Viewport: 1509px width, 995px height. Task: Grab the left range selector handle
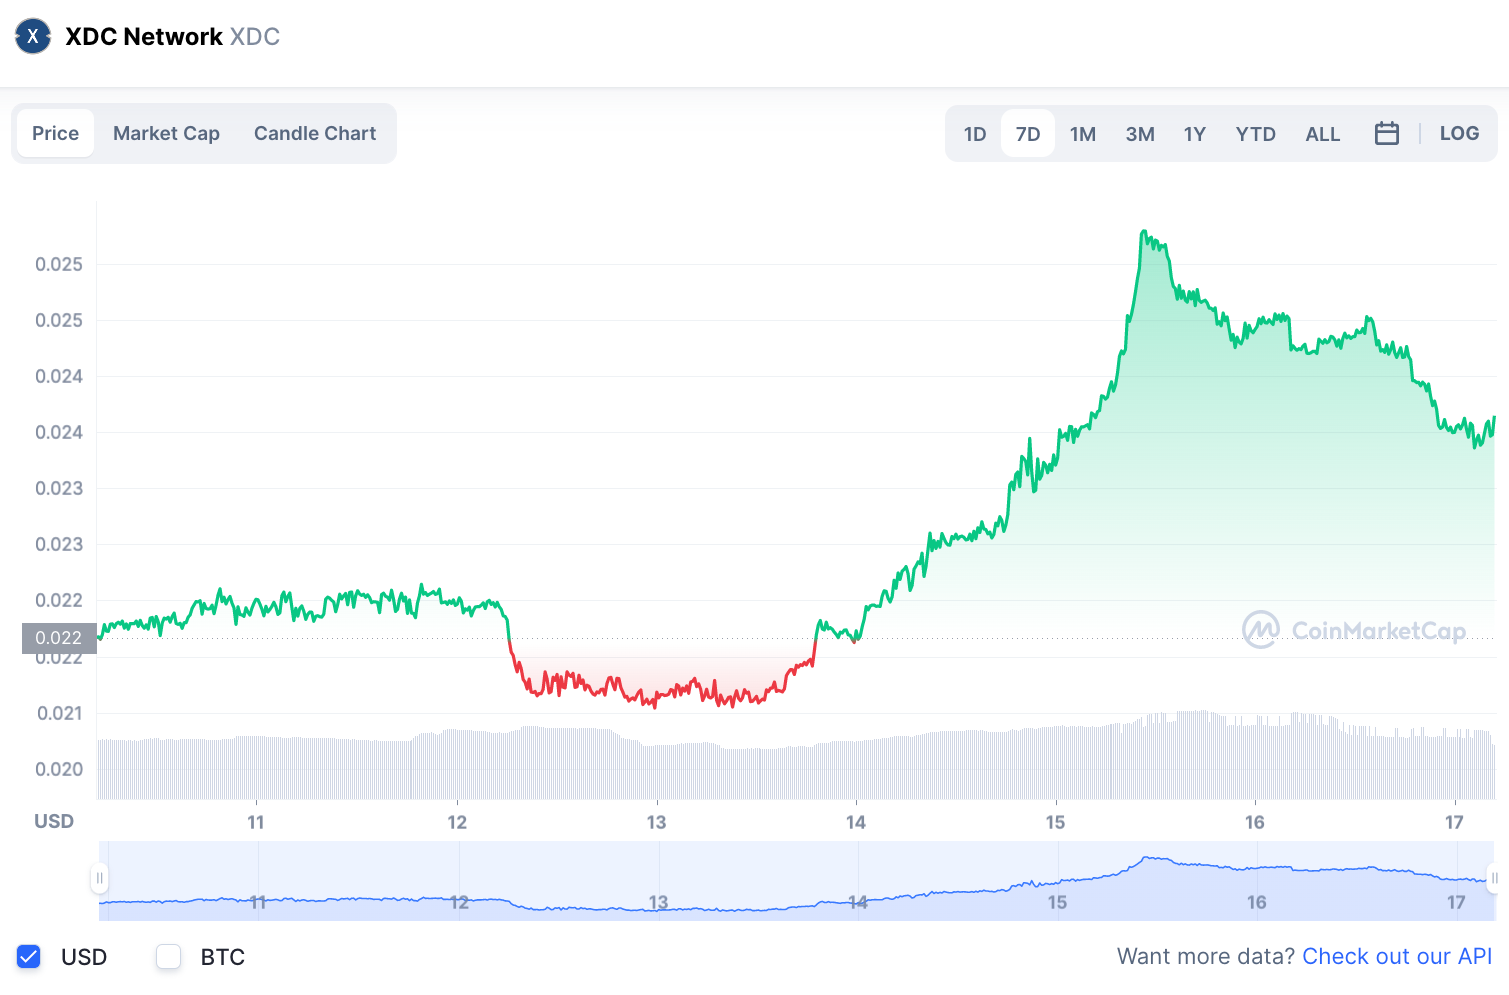tap(99, 878)
